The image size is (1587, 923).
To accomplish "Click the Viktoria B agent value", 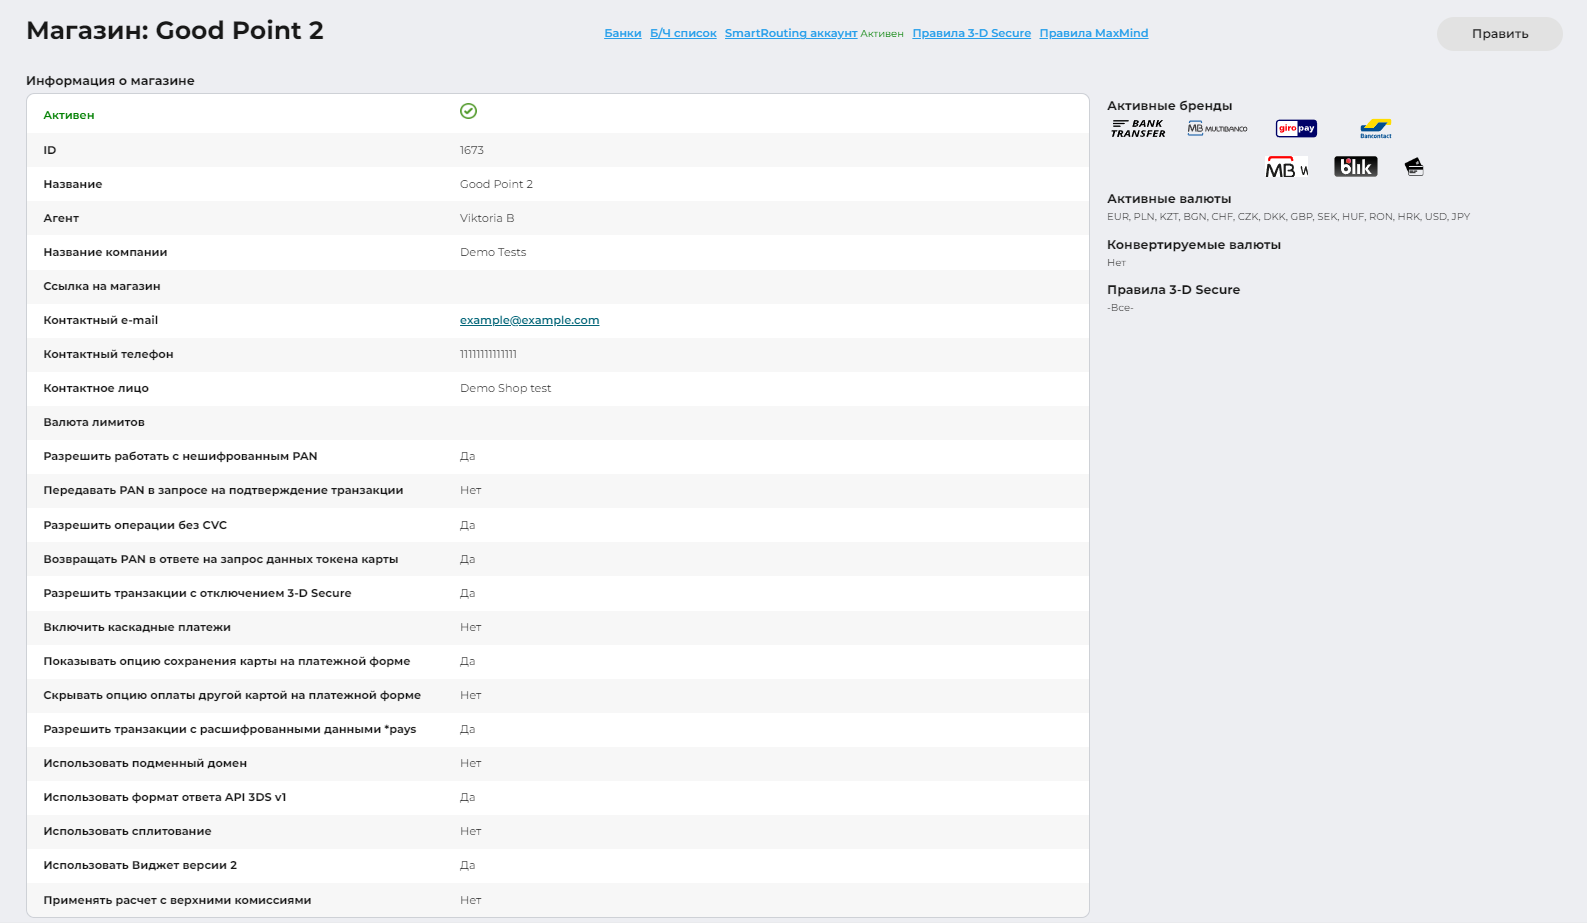I will tap(487, 219).
